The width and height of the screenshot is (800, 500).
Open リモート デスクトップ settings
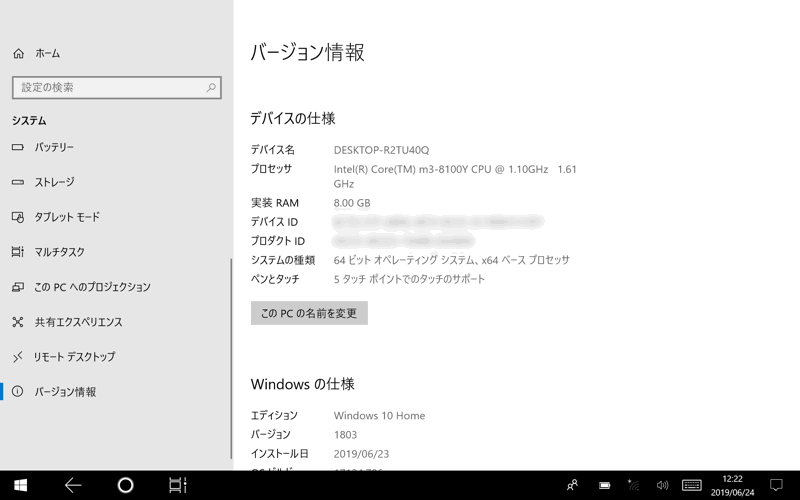click(74, 357)
